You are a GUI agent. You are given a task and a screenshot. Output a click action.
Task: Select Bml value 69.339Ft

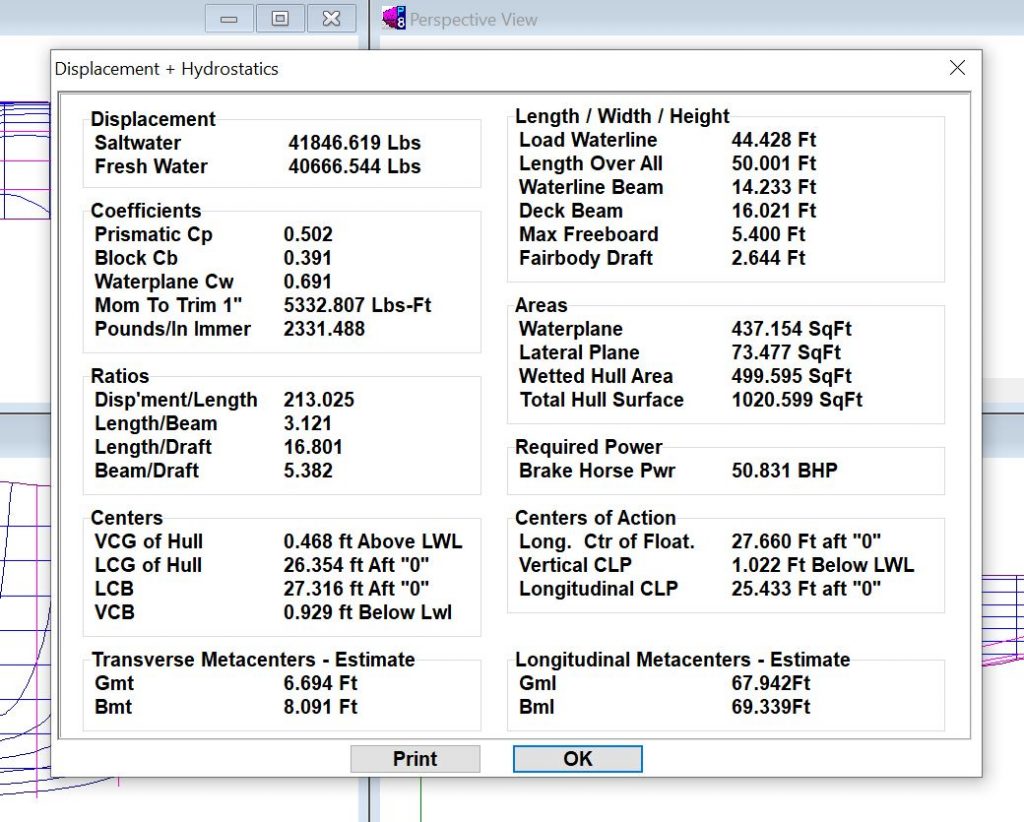[771, 706]
